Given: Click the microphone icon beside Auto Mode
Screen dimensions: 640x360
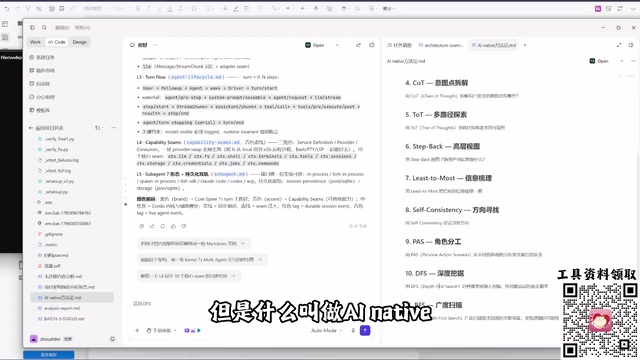Looking at the screenshot, I should tap(353, 330).
